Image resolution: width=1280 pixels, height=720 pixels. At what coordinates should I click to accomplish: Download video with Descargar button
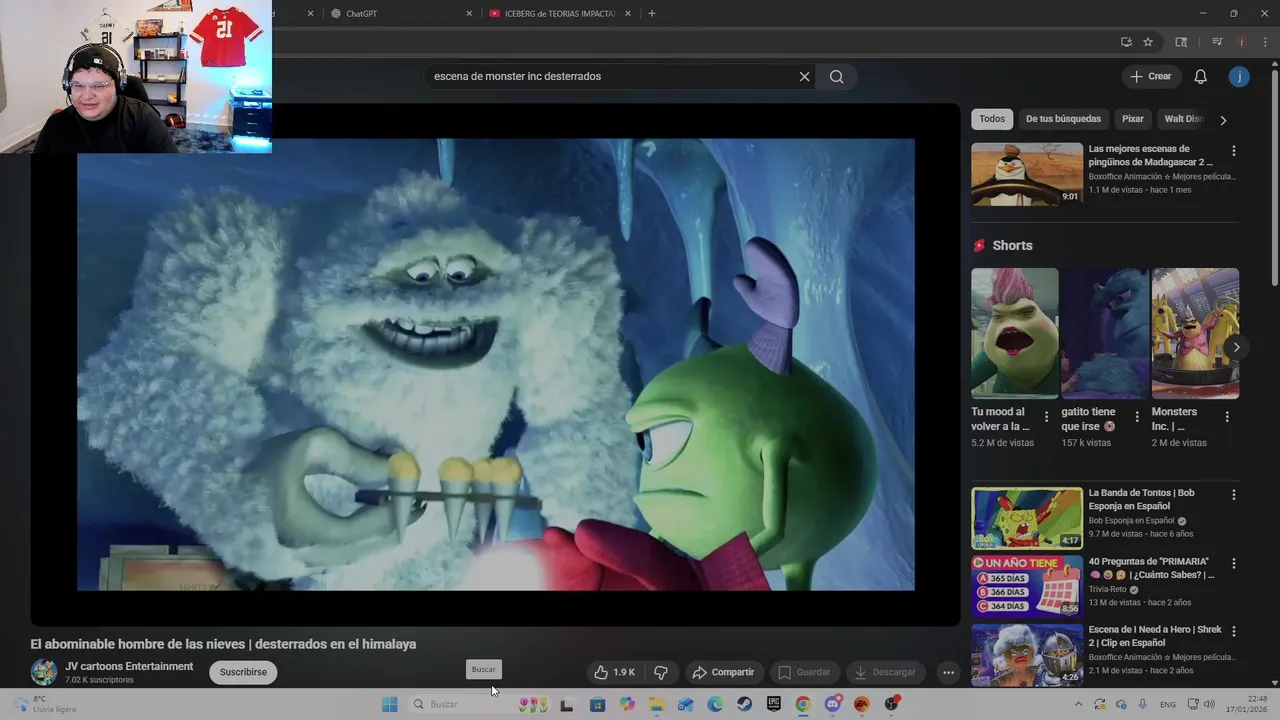[885, 672]
